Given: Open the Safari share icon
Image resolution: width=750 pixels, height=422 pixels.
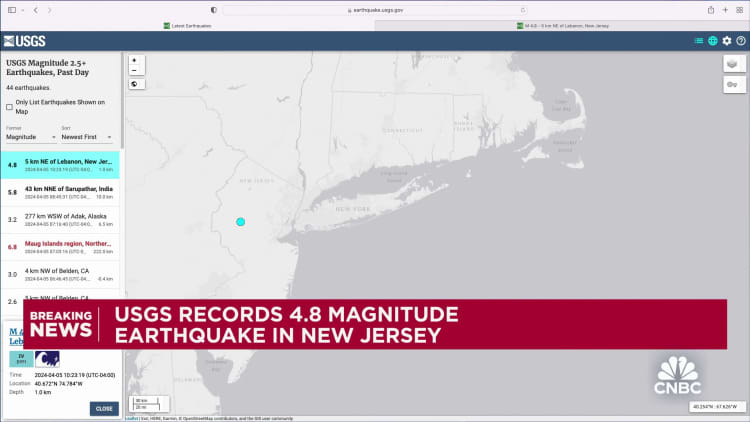Looking at the screenshot, I should (711, 10).
